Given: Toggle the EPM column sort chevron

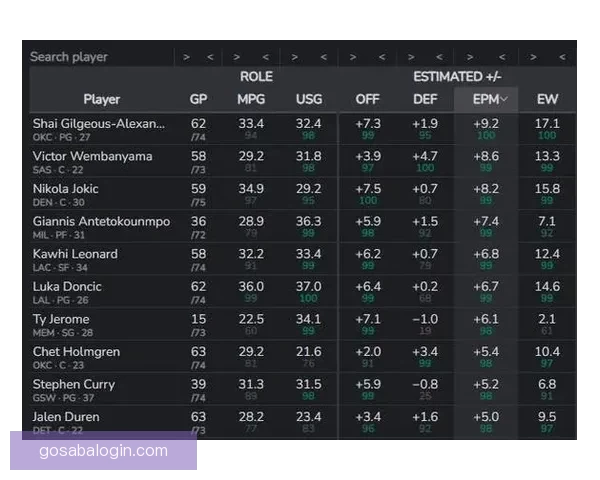Looking at the screenshot, I should click(504, 99).
